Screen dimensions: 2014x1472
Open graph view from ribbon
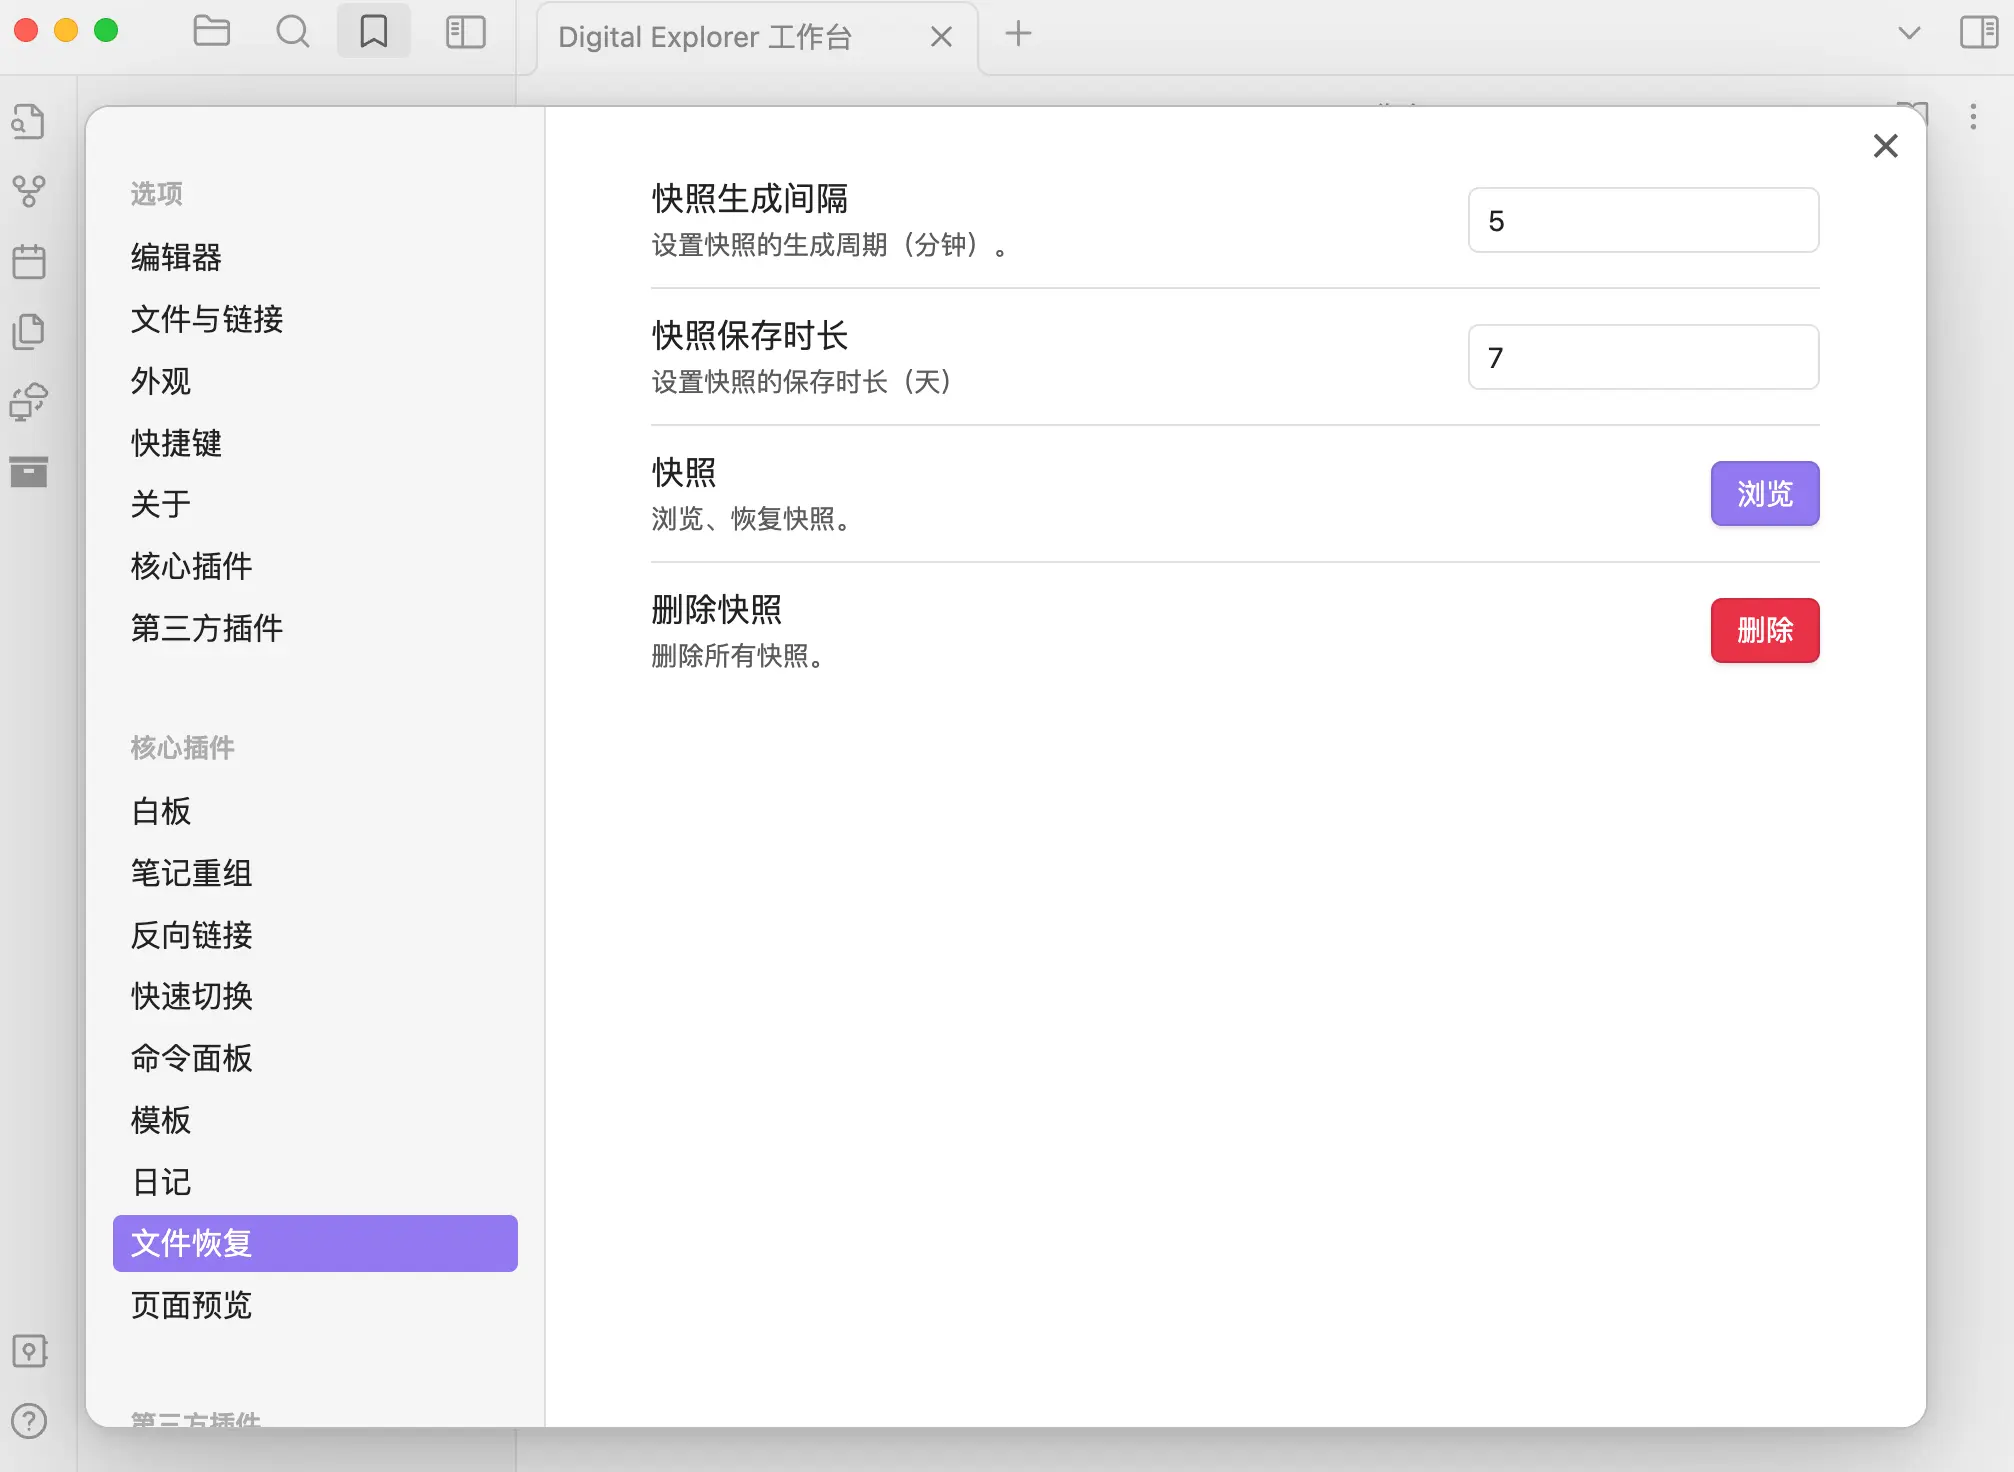(29, 191)
